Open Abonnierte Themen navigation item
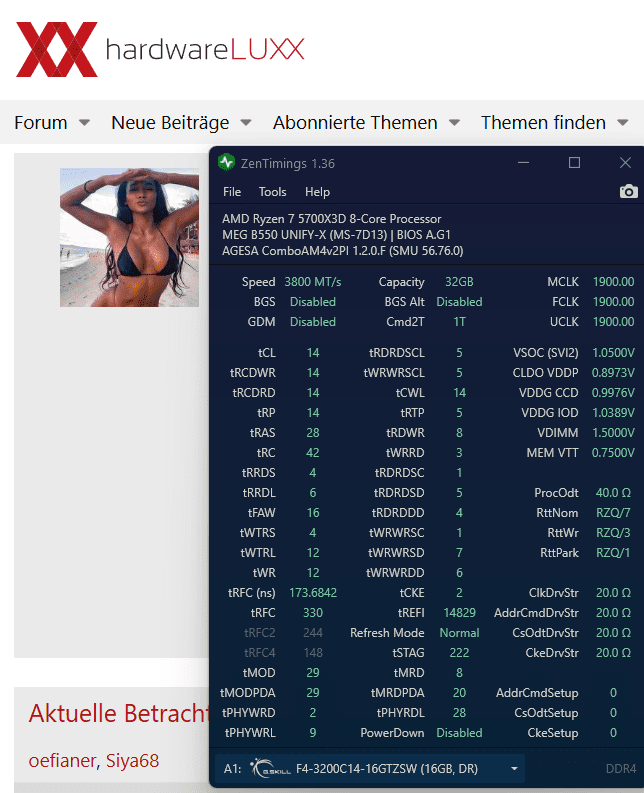 (355, 122)
